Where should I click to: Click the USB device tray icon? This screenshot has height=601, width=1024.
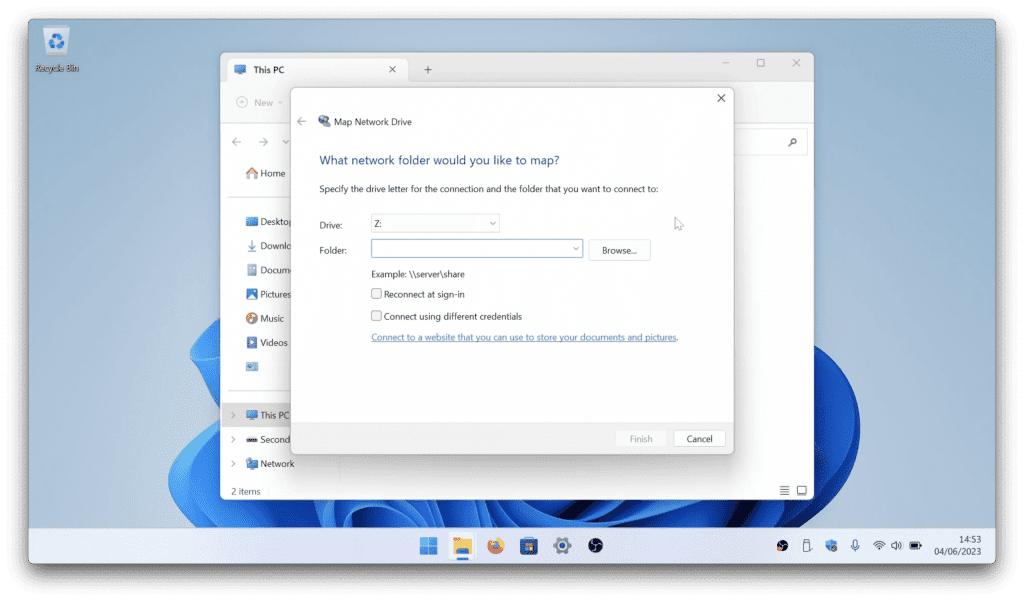tap(807, 545)
